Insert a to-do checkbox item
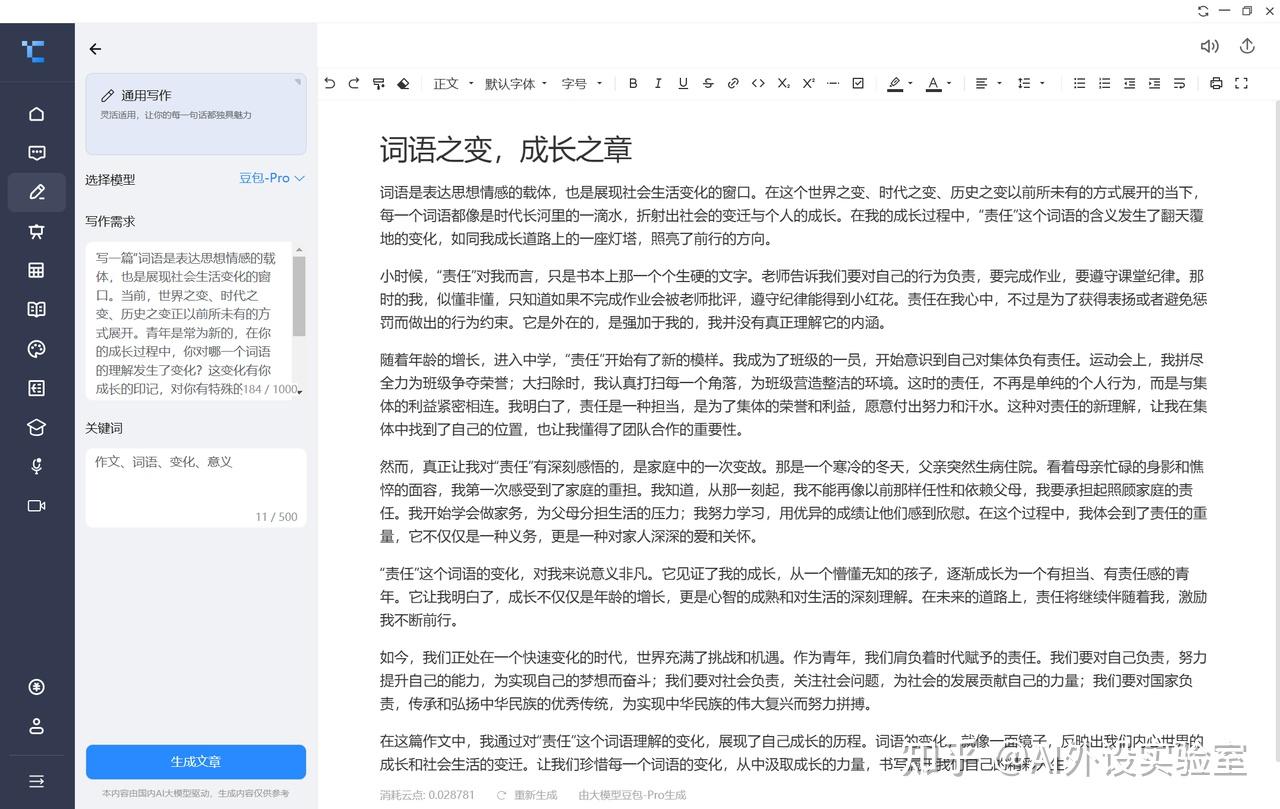The image size is (1280, 809). coord(858,84)
